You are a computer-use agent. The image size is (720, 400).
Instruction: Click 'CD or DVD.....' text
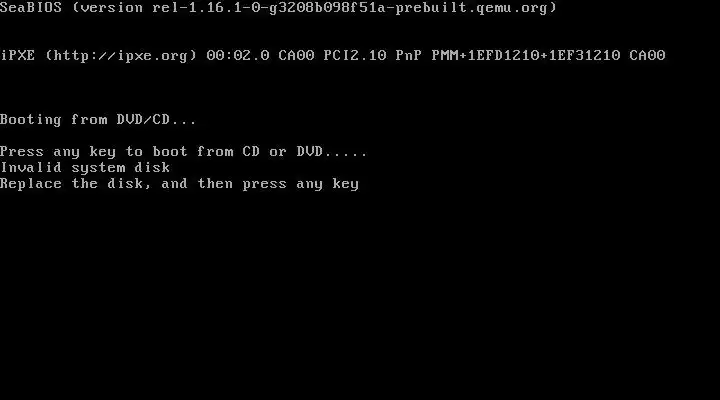304,152
